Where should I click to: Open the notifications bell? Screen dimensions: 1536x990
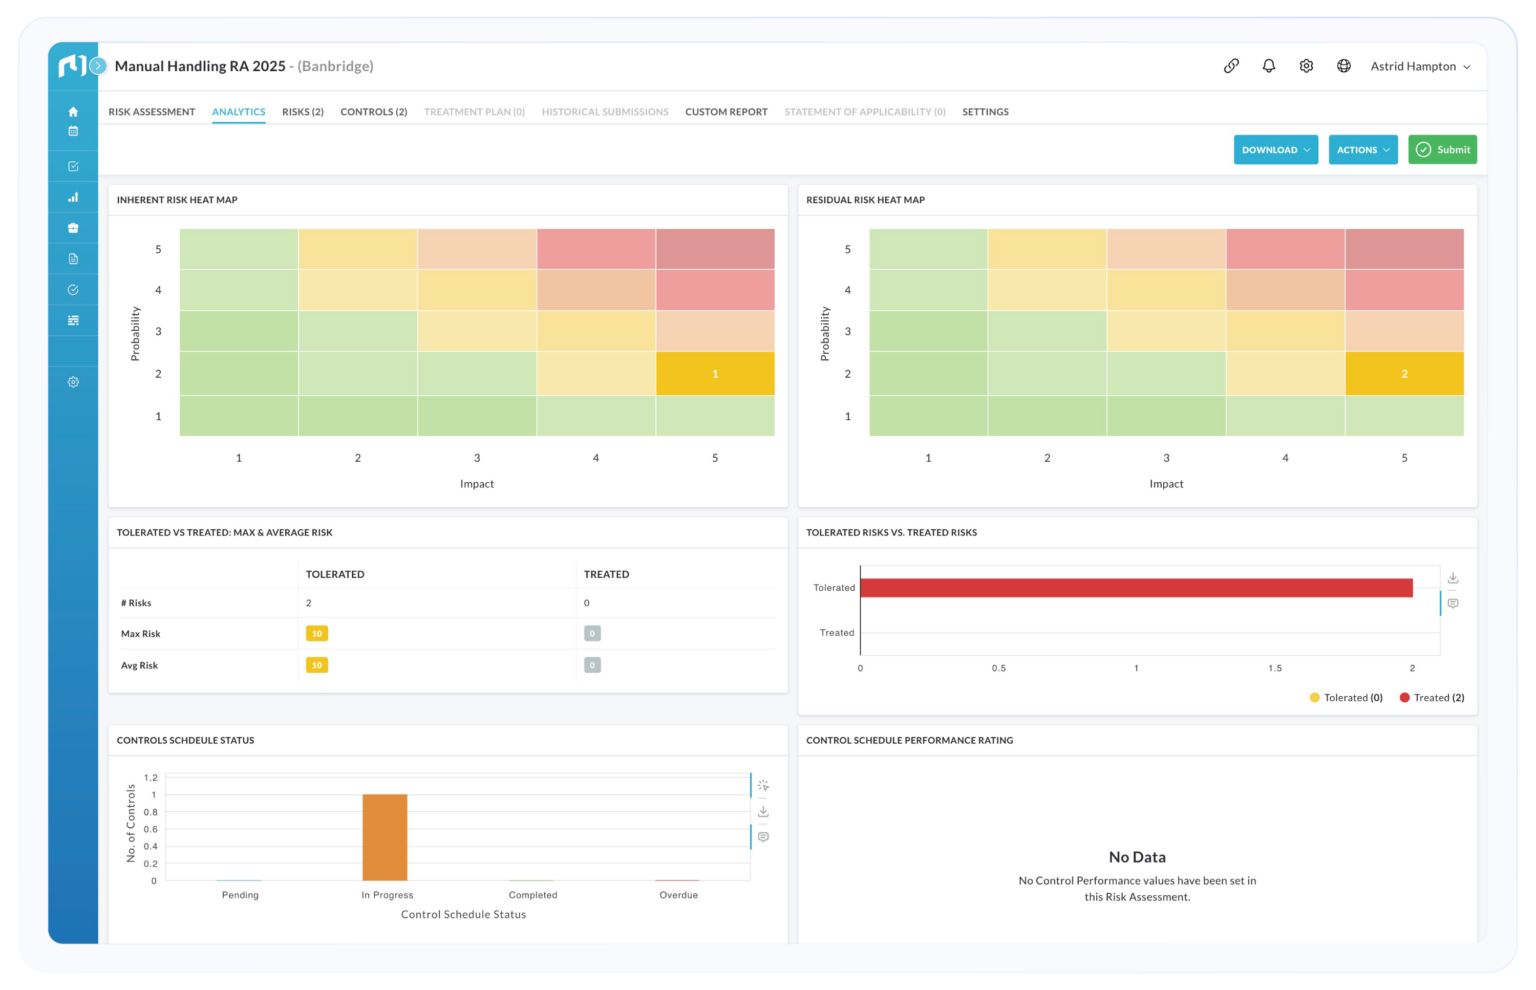click(x=1269, y=66)
